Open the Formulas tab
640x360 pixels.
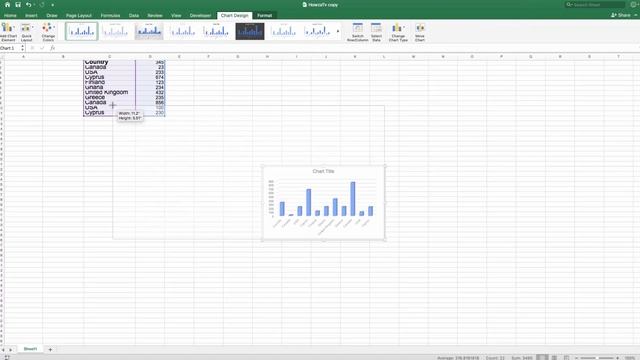(x=110, y=16)
